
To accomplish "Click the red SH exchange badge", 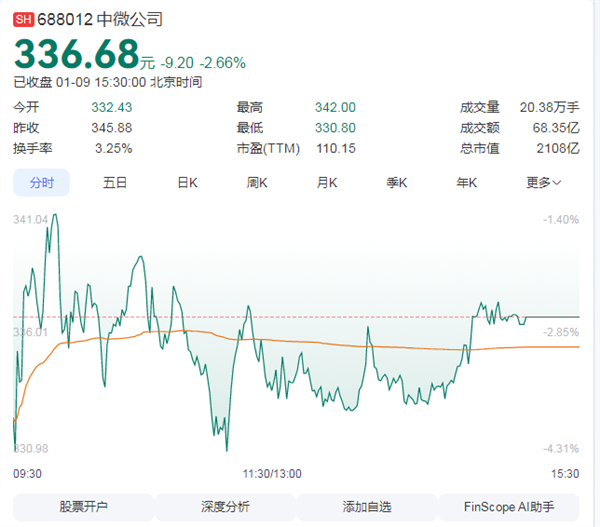I will pos(24,19).
